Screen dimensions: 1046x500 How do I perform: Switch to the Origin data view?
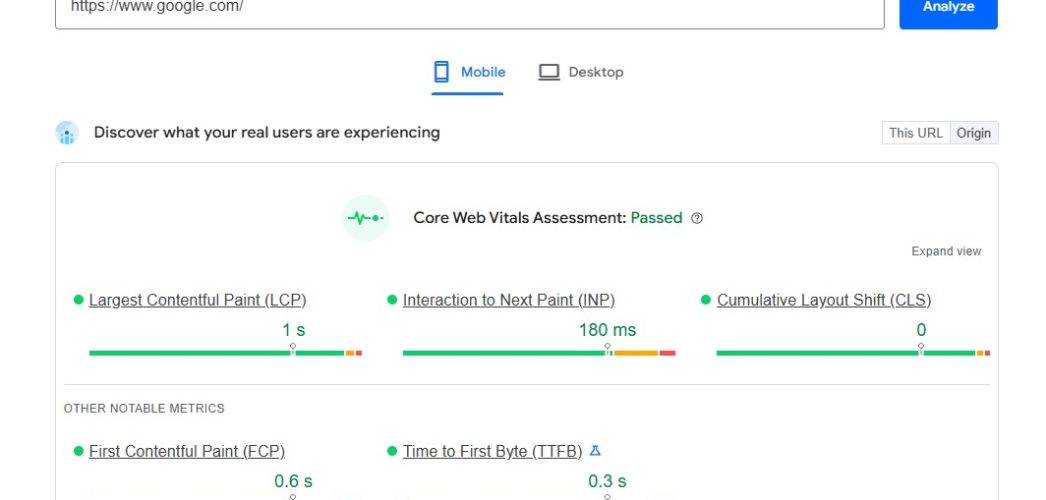[973, 133]
